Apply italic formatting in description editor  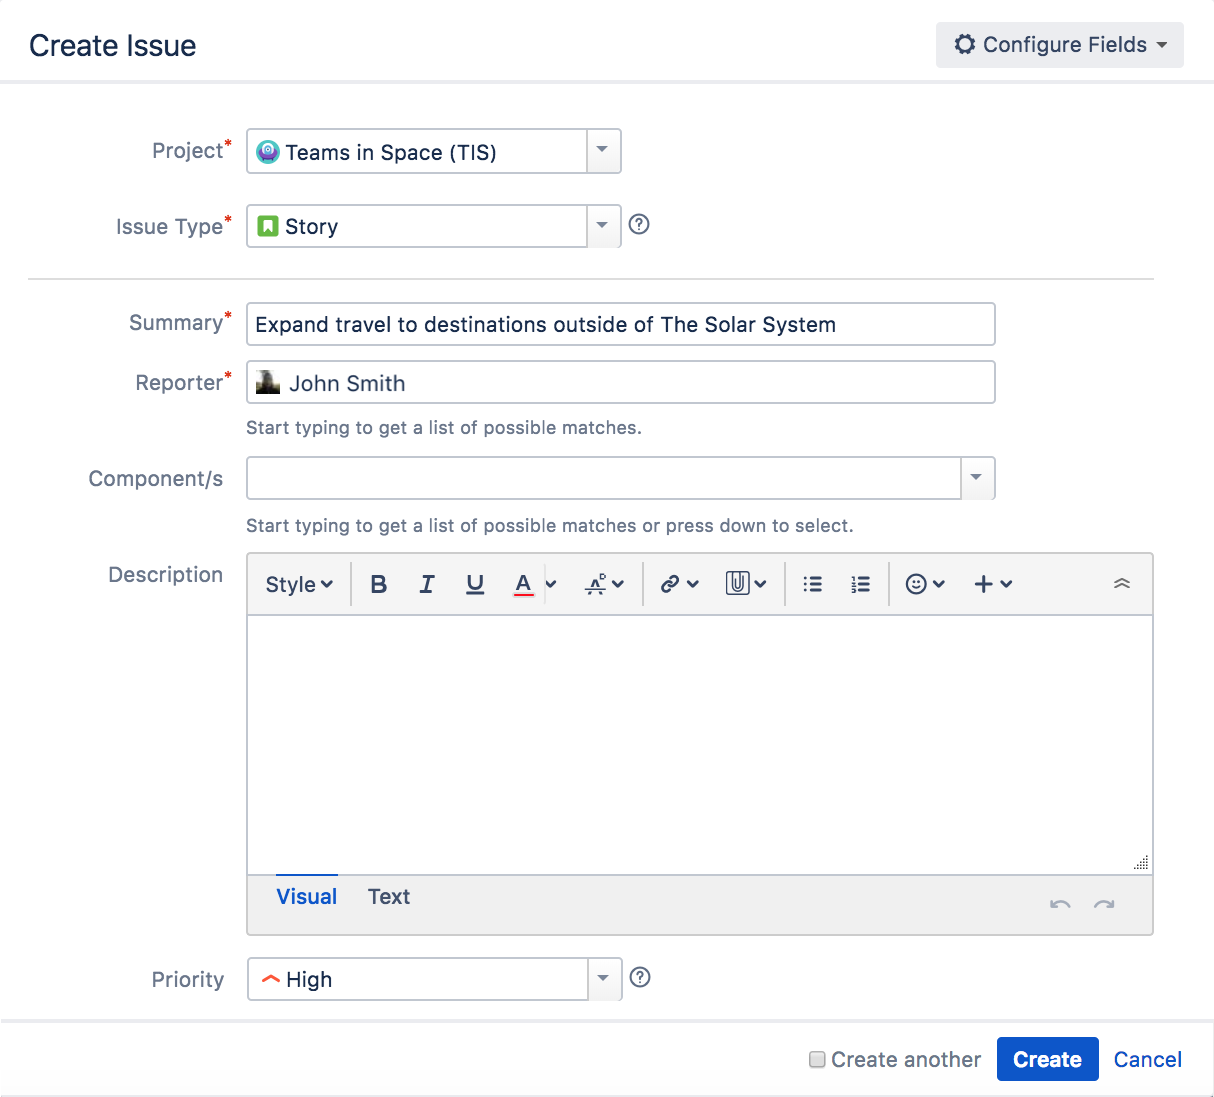(x=427, y=584)
